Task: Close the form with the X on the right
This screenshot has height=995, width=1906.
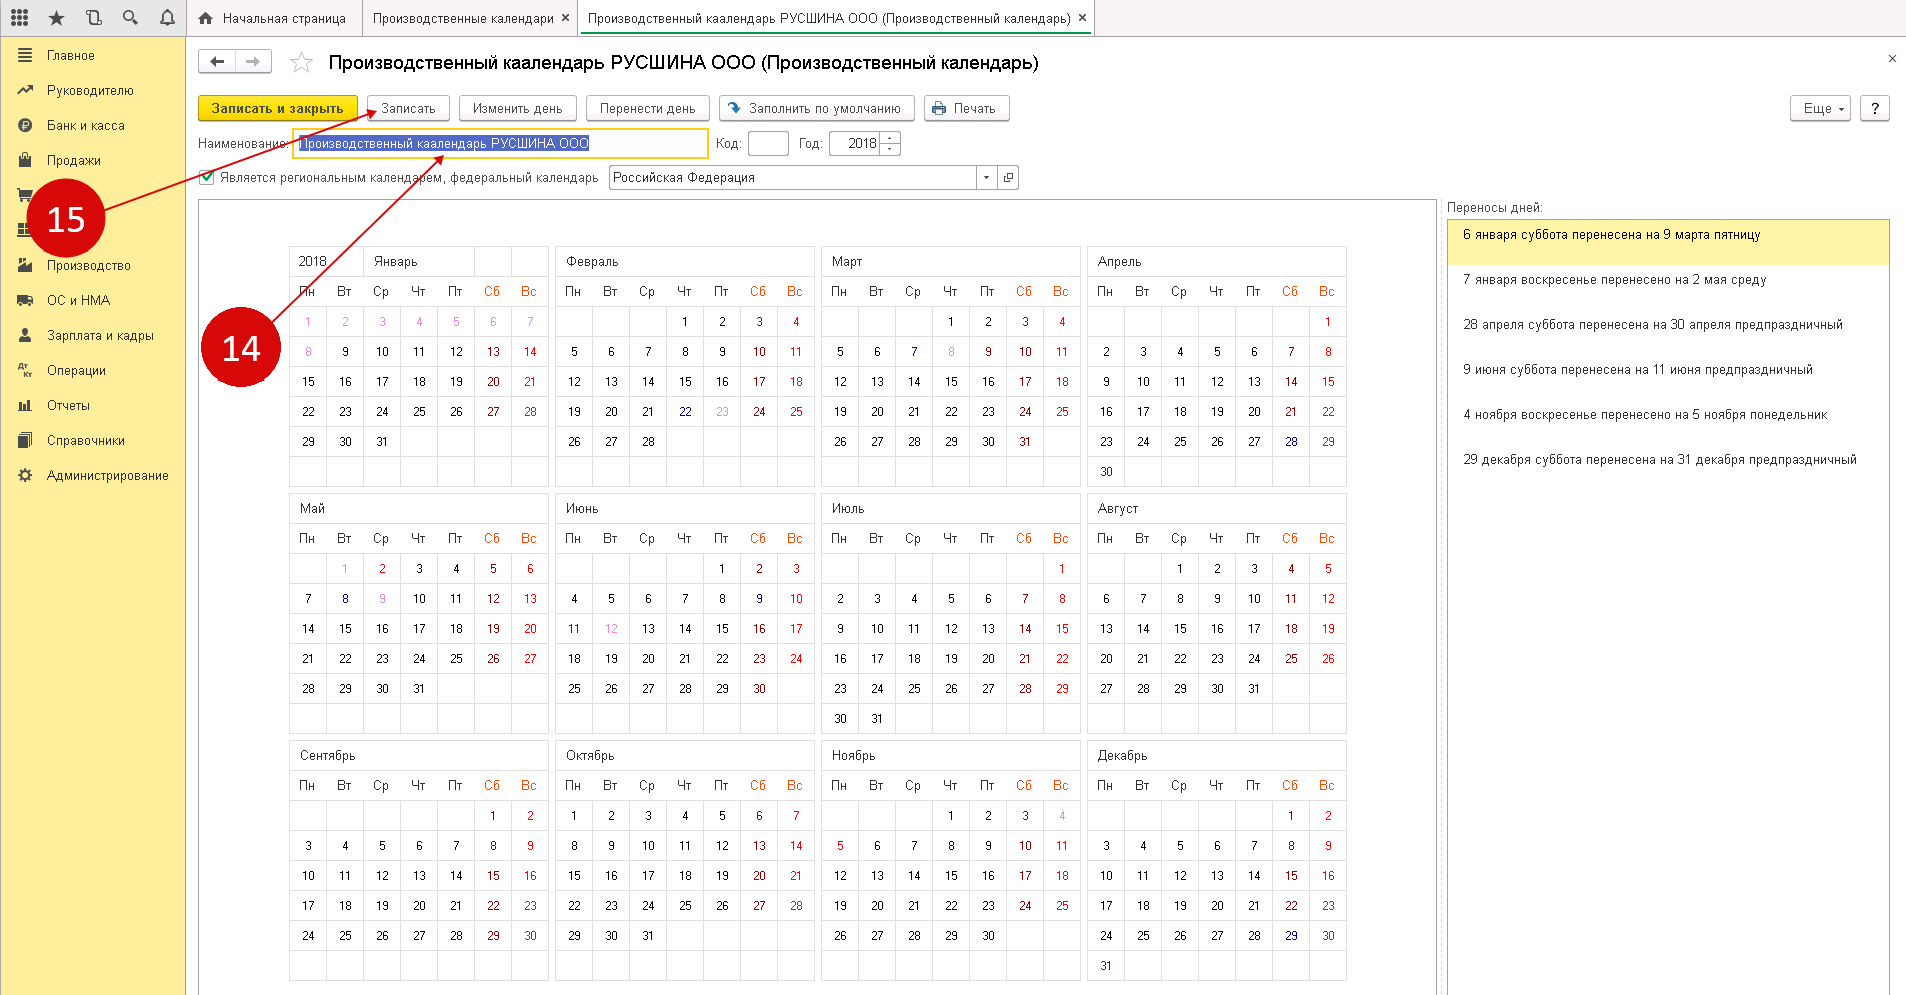Action: [x=1892, y=59]
